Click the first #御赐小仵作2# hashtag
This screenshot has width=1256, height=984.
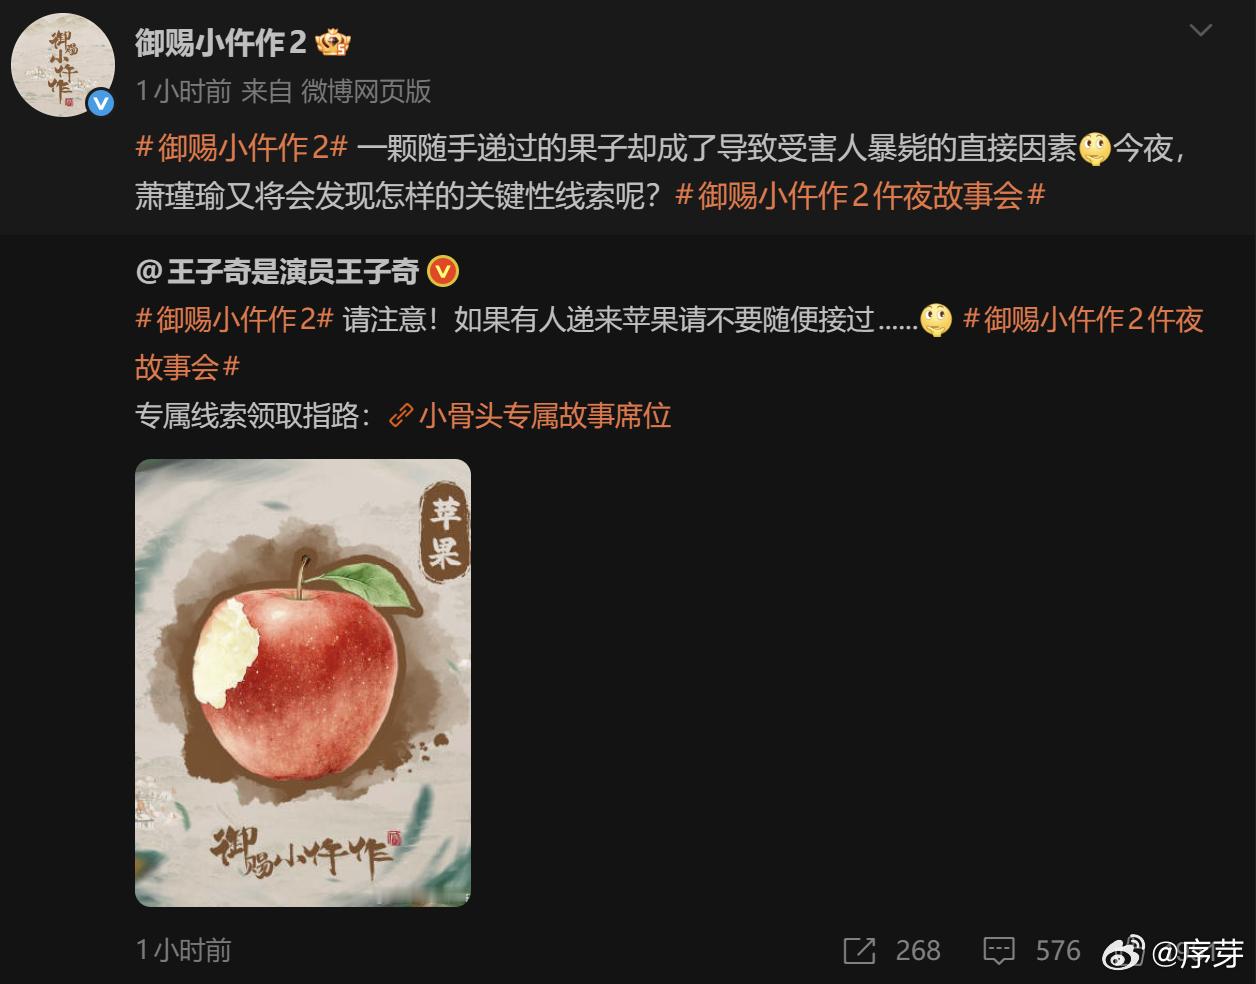pos(241,148)
